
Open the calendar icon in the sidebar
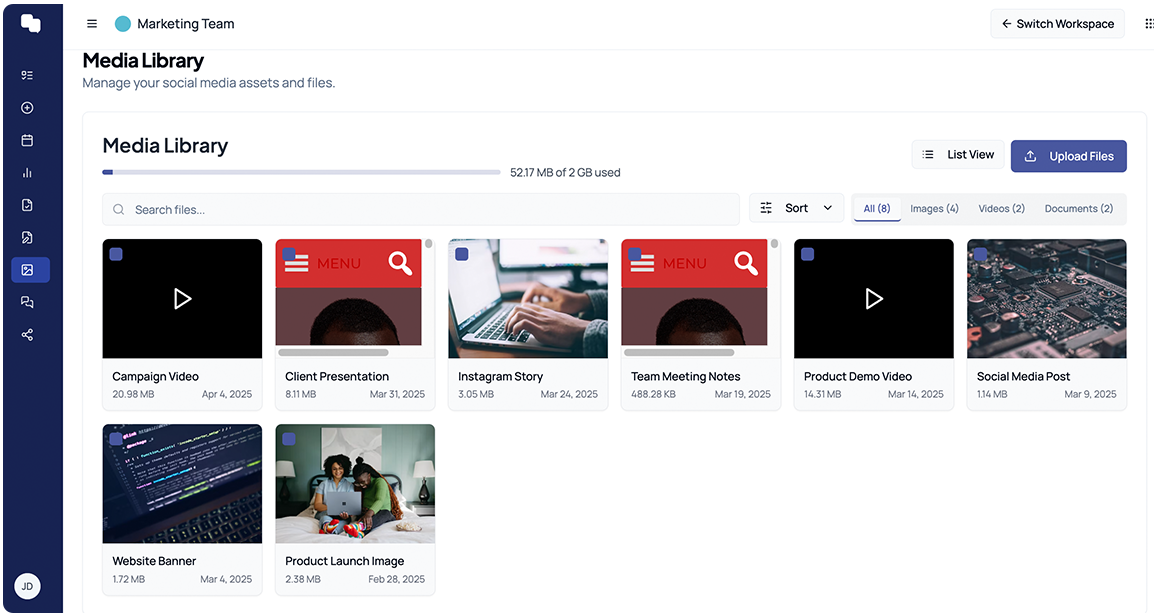(x=27, y=140)
